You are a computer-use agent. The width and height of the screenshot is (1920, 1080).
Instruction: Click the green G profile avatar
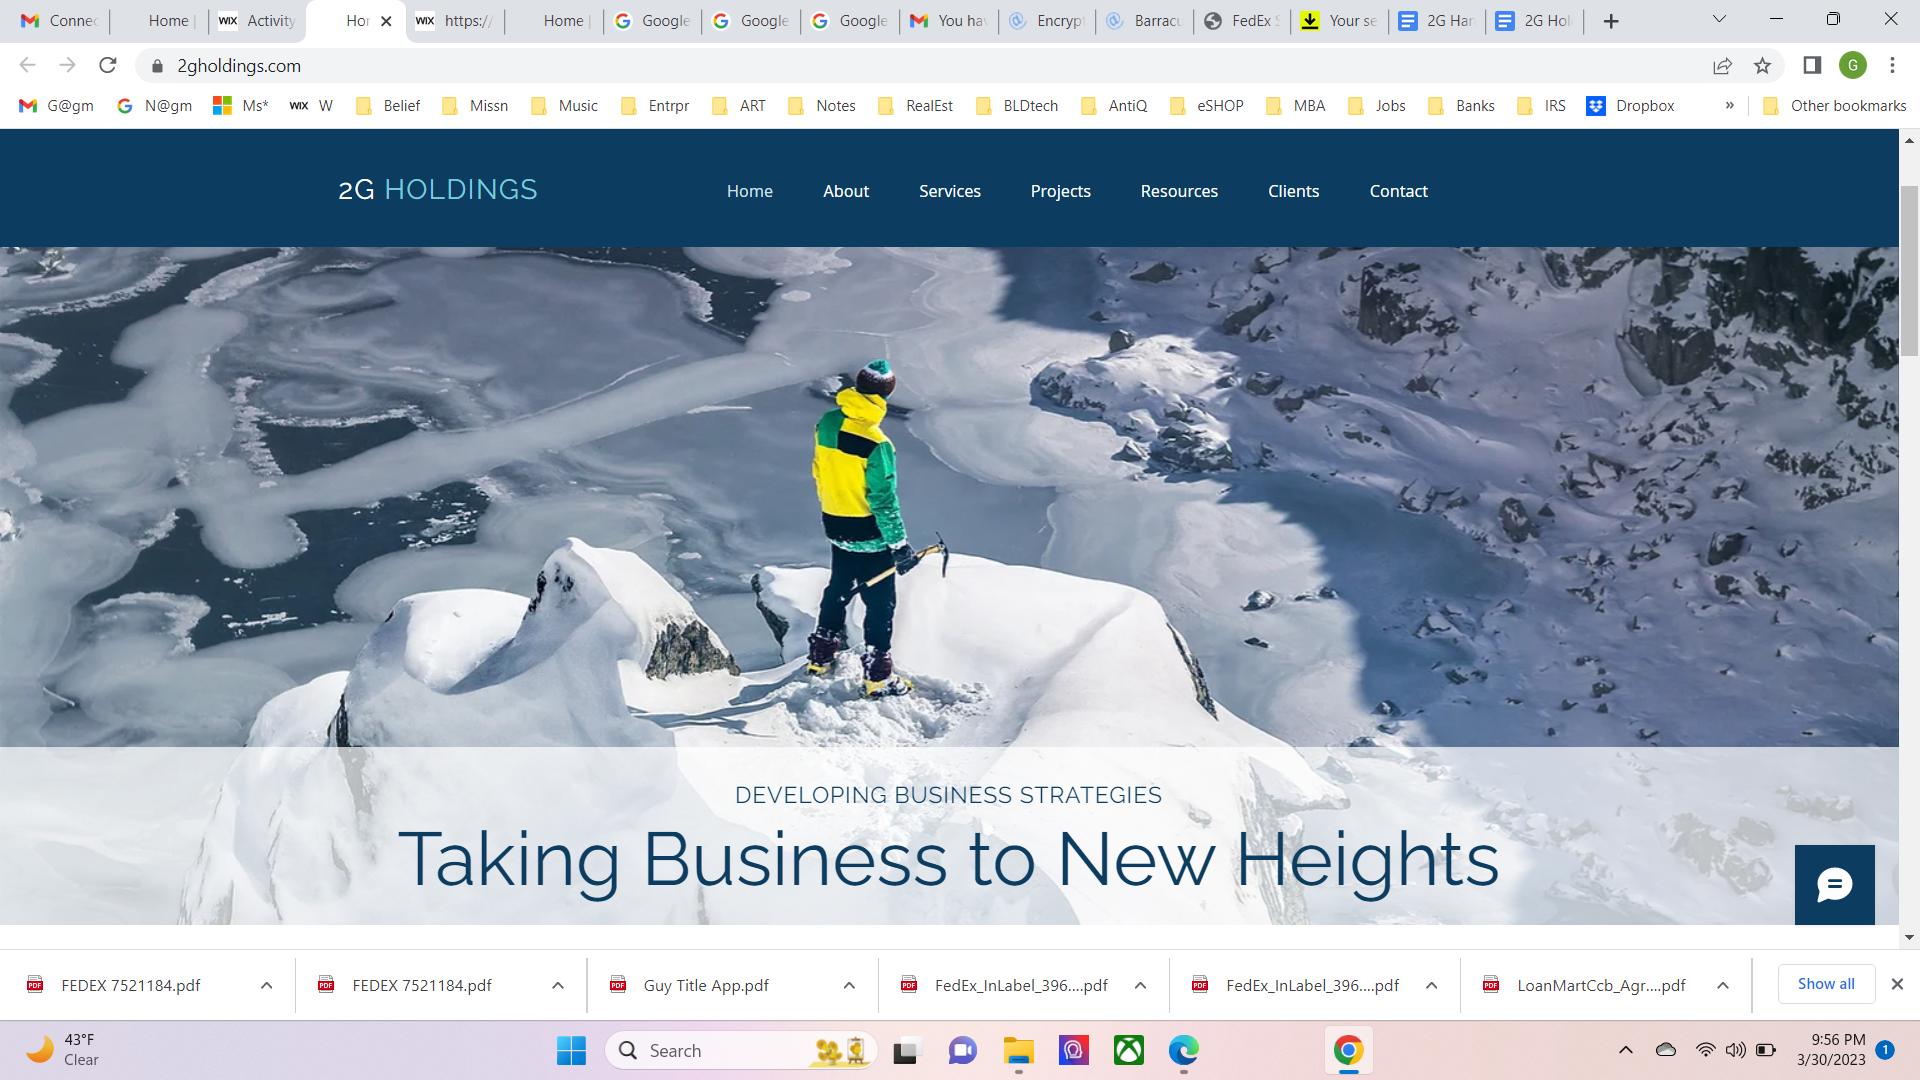(1852, 65)
